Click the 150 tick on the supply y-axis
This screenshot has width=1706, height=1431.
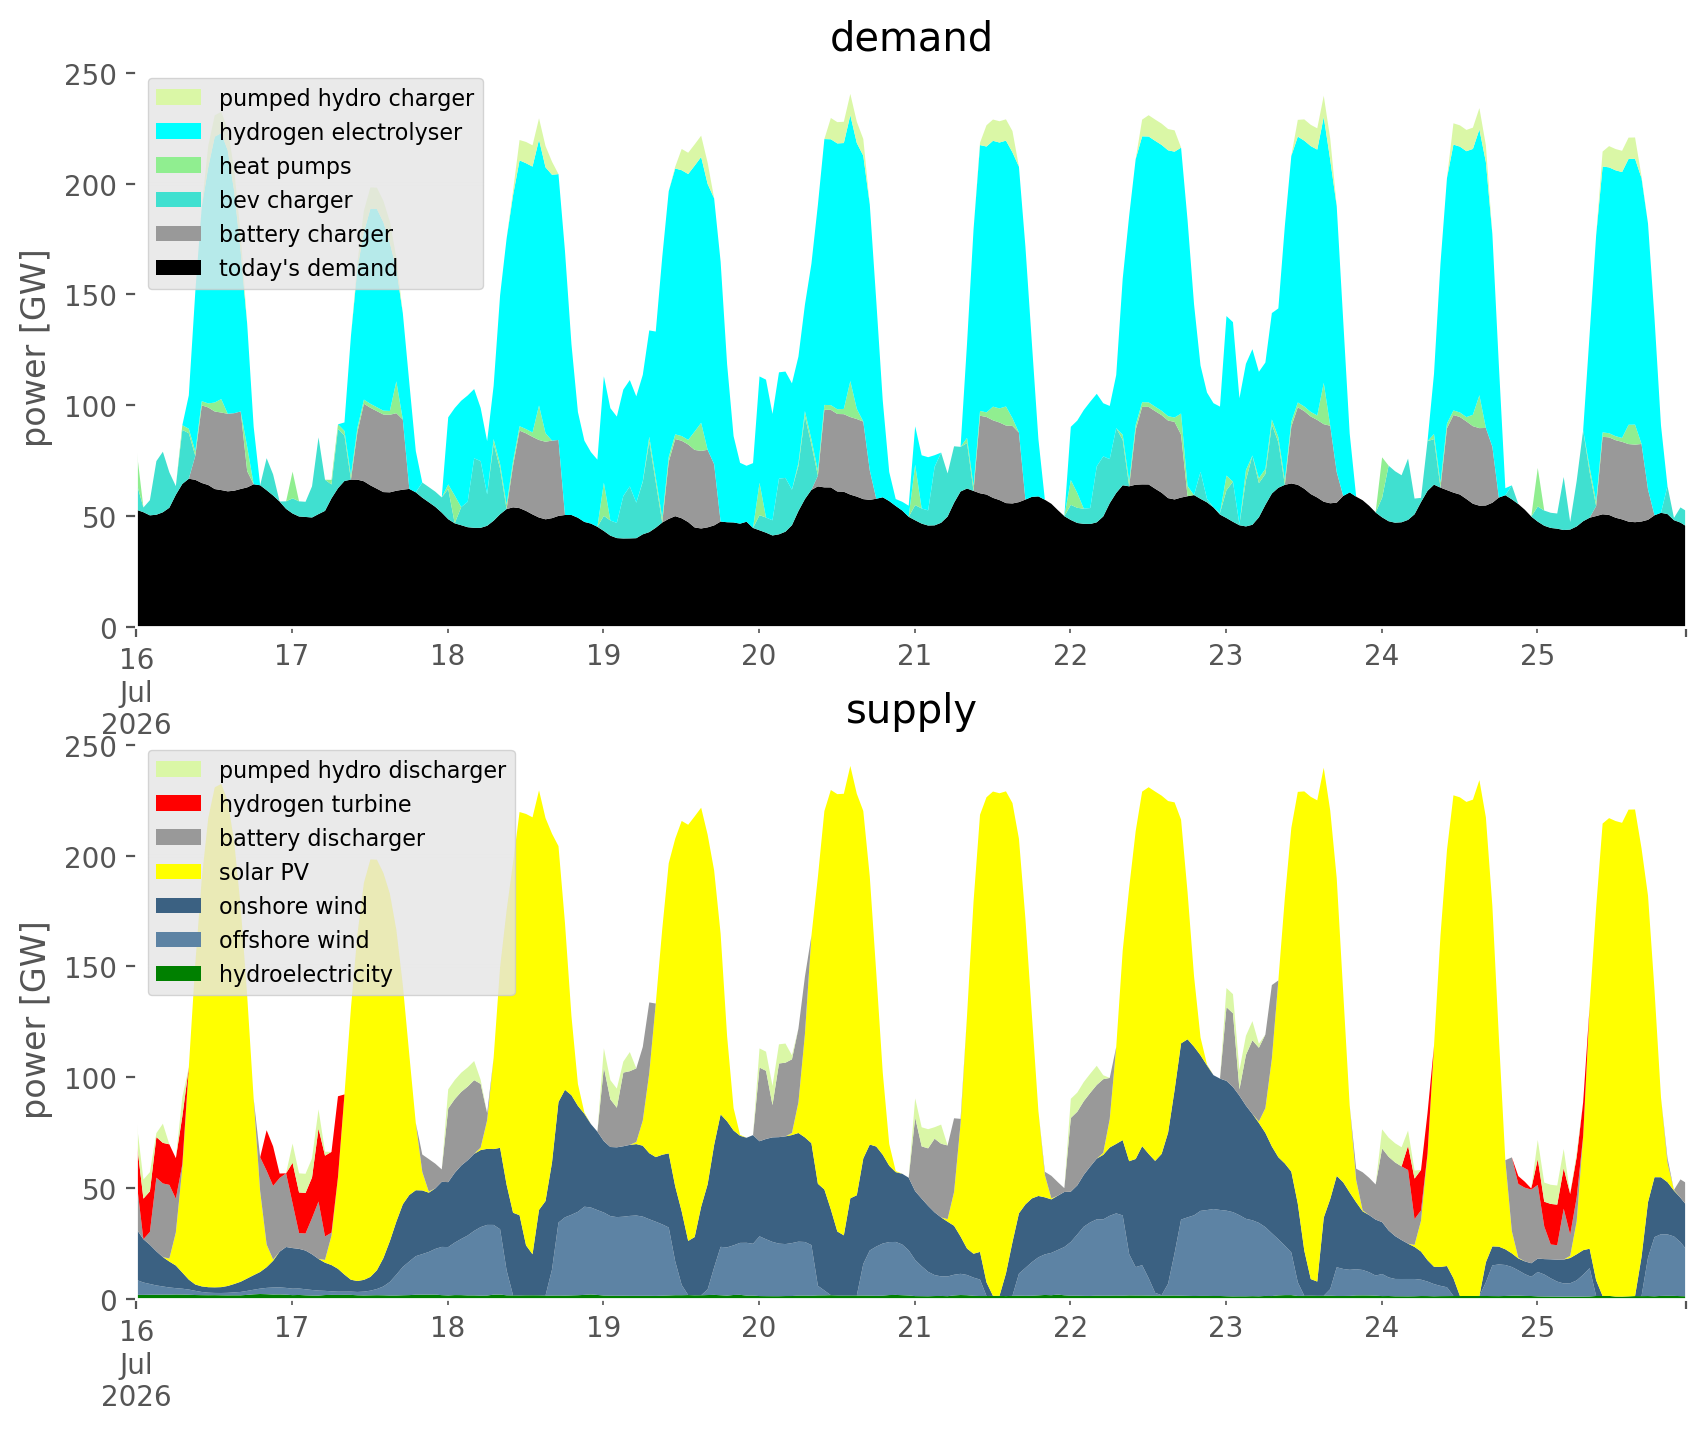point(93,968)
